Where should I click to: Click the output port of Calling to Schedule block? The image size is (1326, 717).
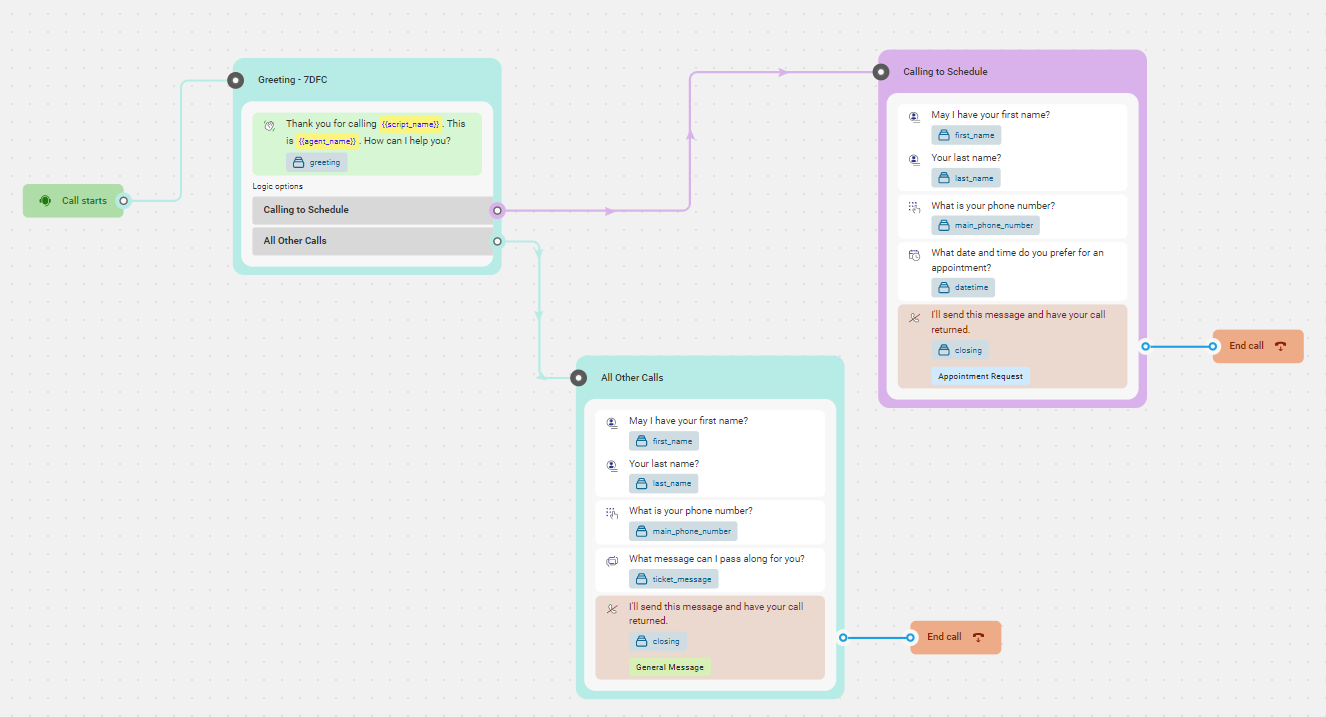tap(1145, 346)
